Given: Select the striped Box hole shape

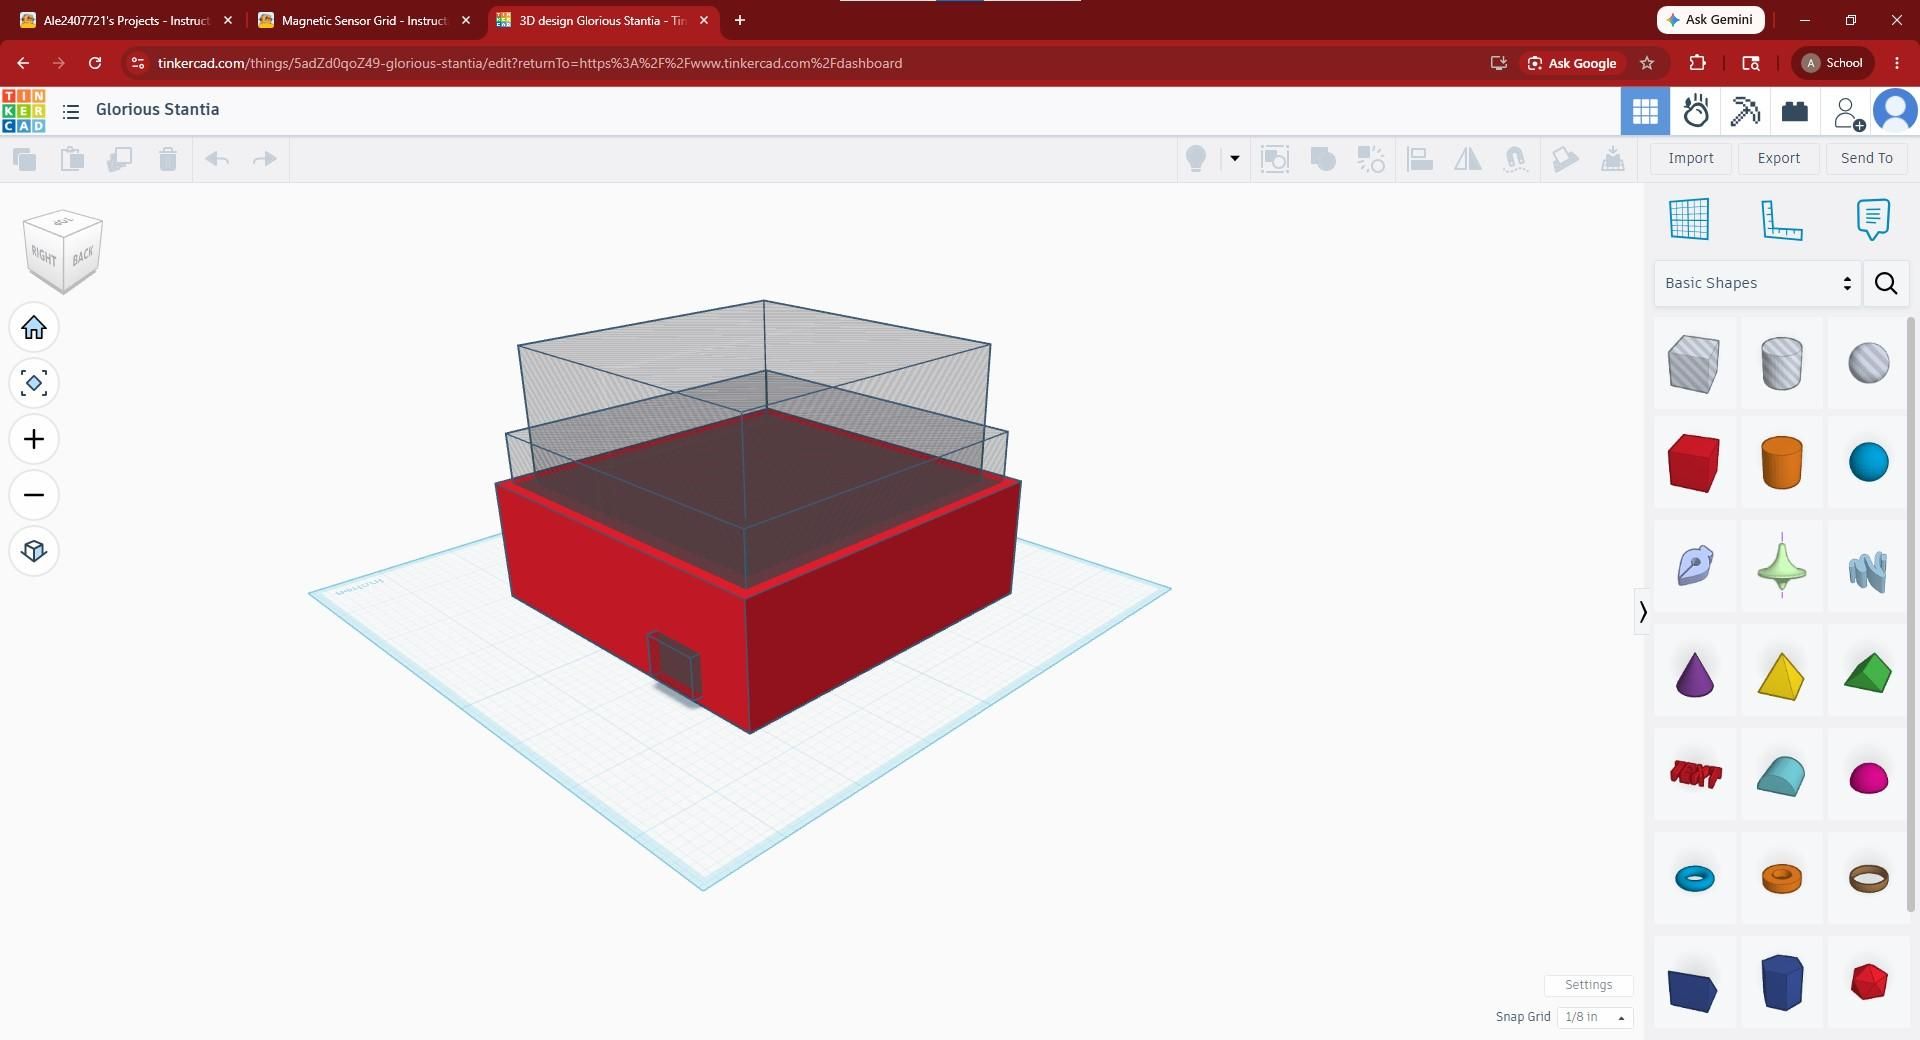Looking at the screenshot, I should 1694,363.
